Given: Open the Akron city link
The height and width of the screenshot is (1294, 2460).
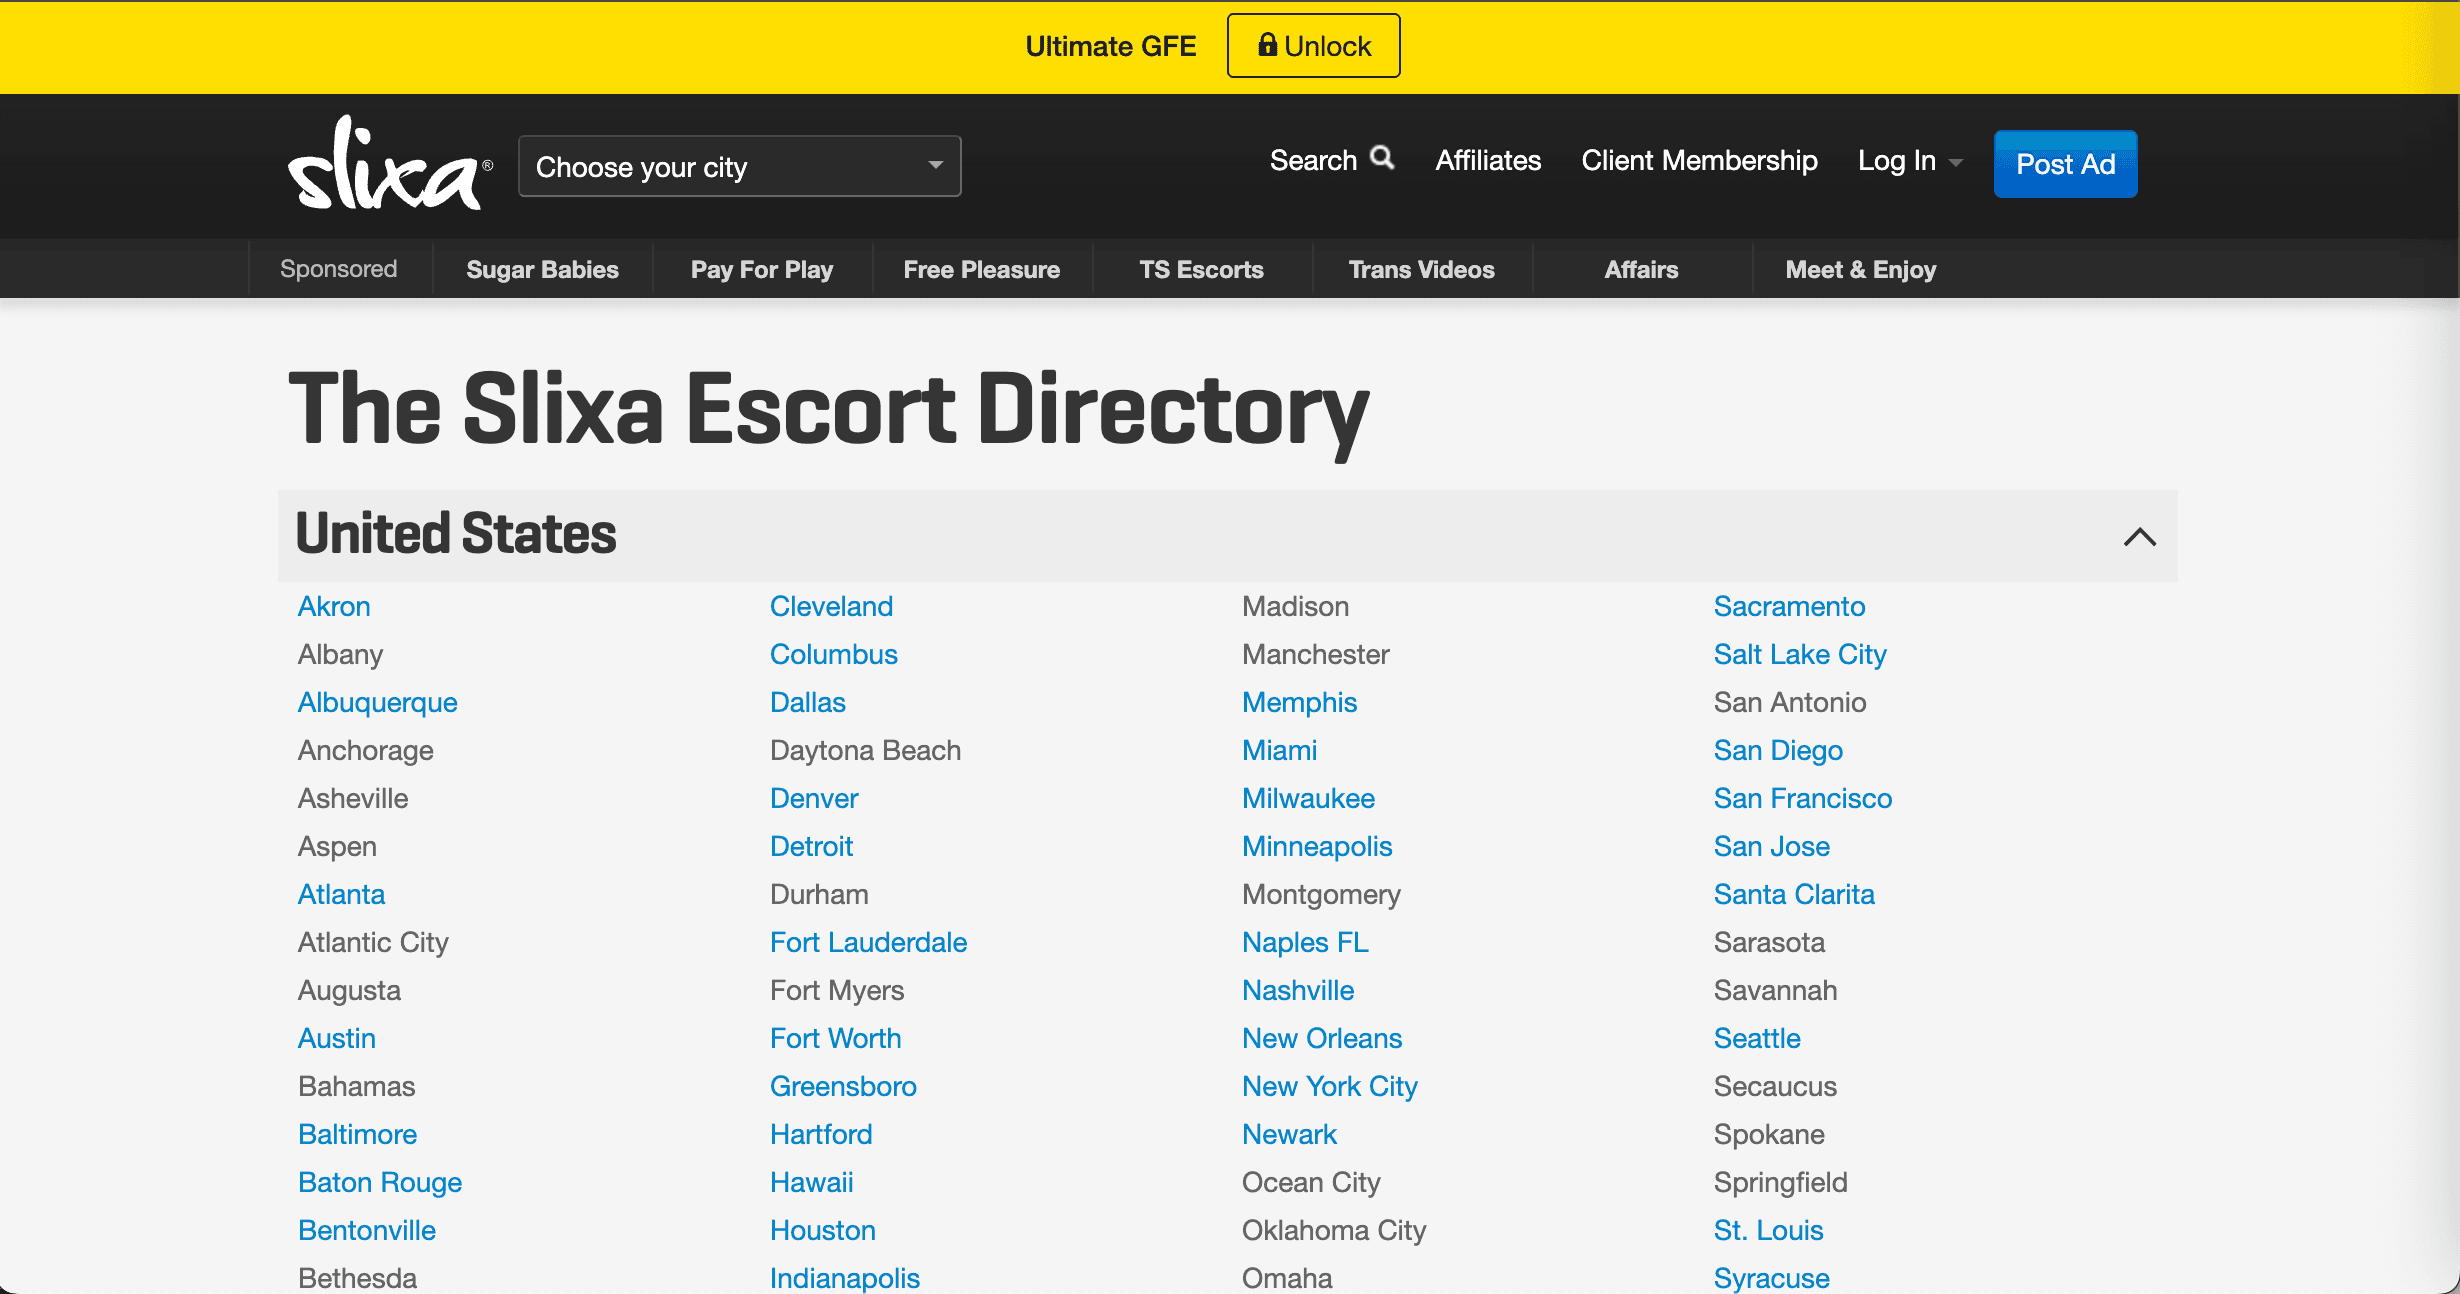Looking at the screenshot, I should click(x=334, y=606).
